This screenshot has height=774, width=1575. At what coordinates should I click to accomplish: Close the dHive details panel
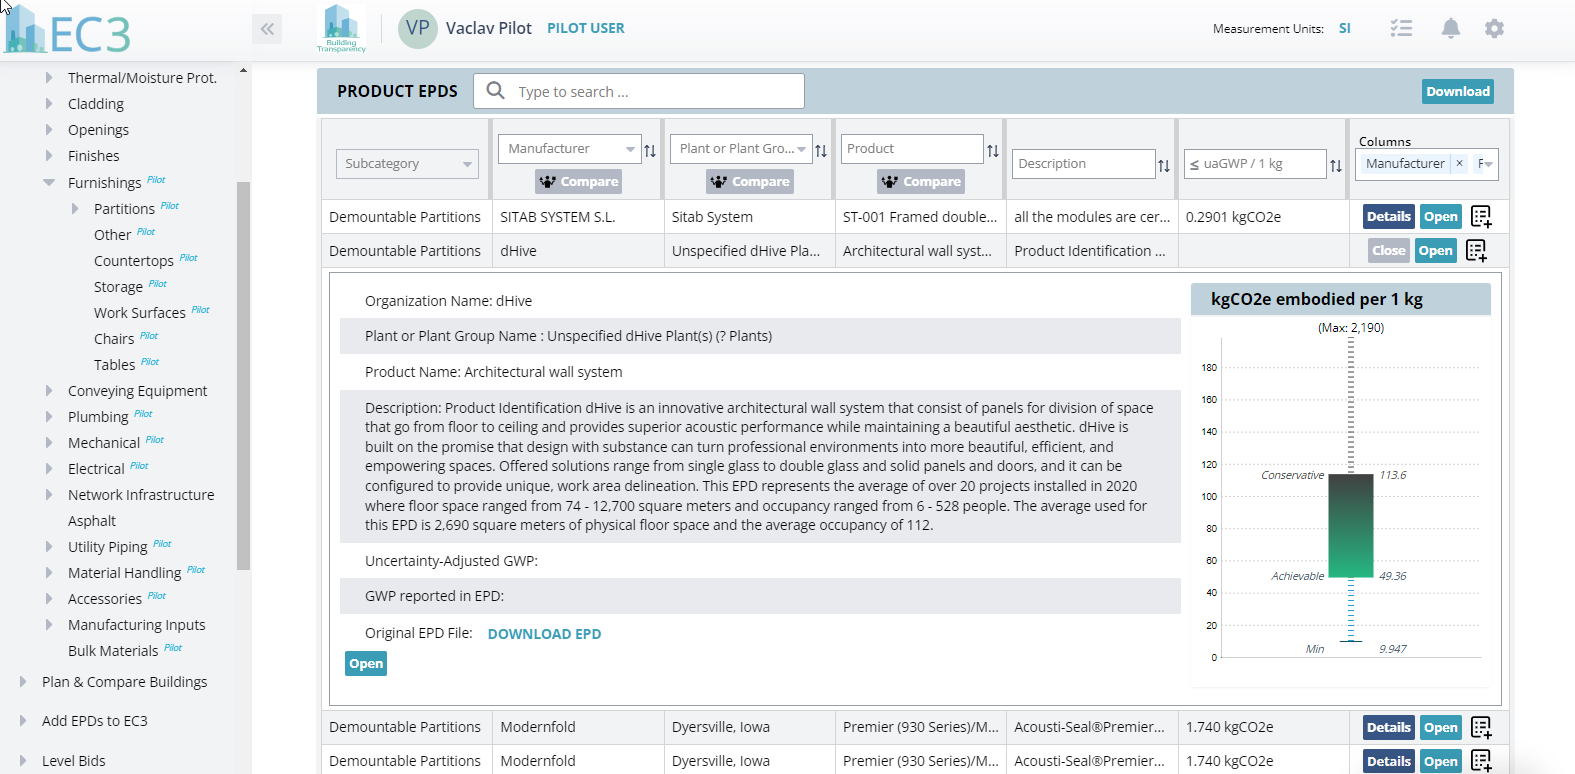[1389, 250]
